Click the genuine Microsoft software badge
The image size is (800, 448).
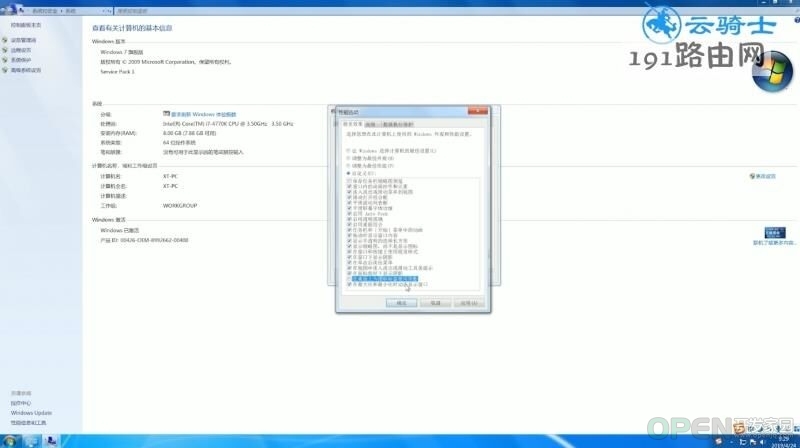click(x=774, y=233)
